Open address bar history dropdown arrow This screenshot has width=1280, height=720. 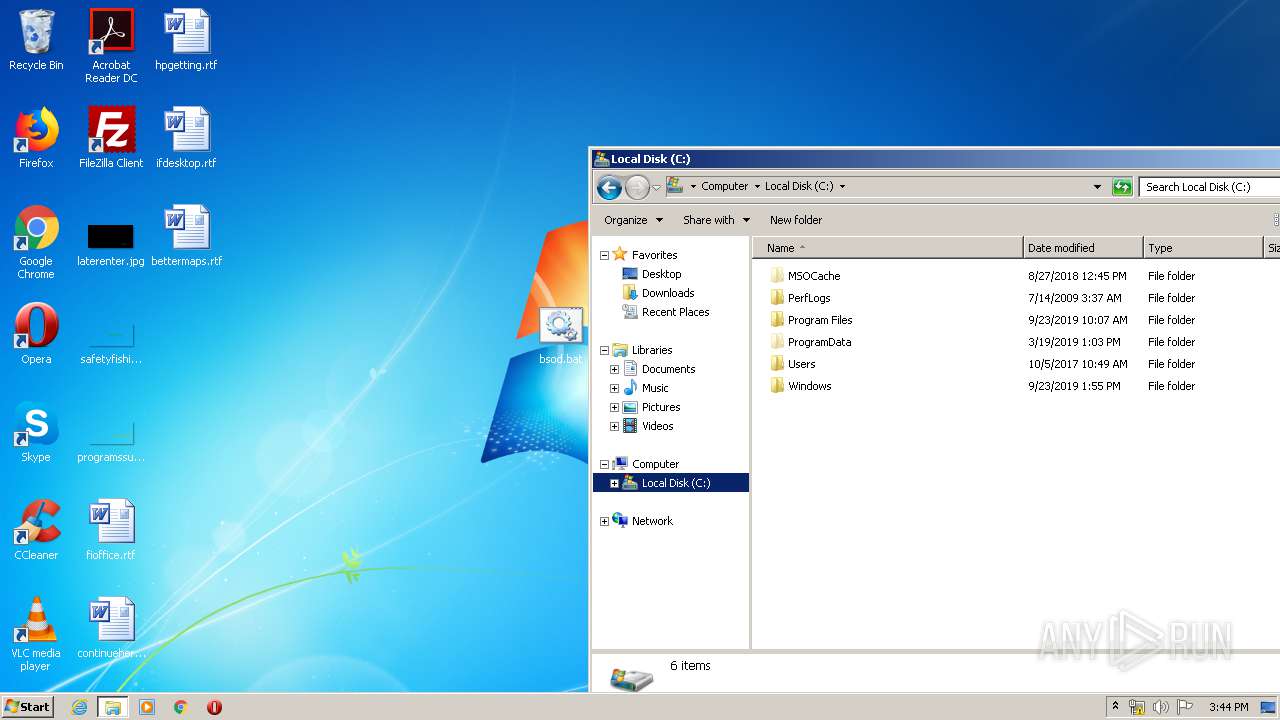(x=1097, y=187)
